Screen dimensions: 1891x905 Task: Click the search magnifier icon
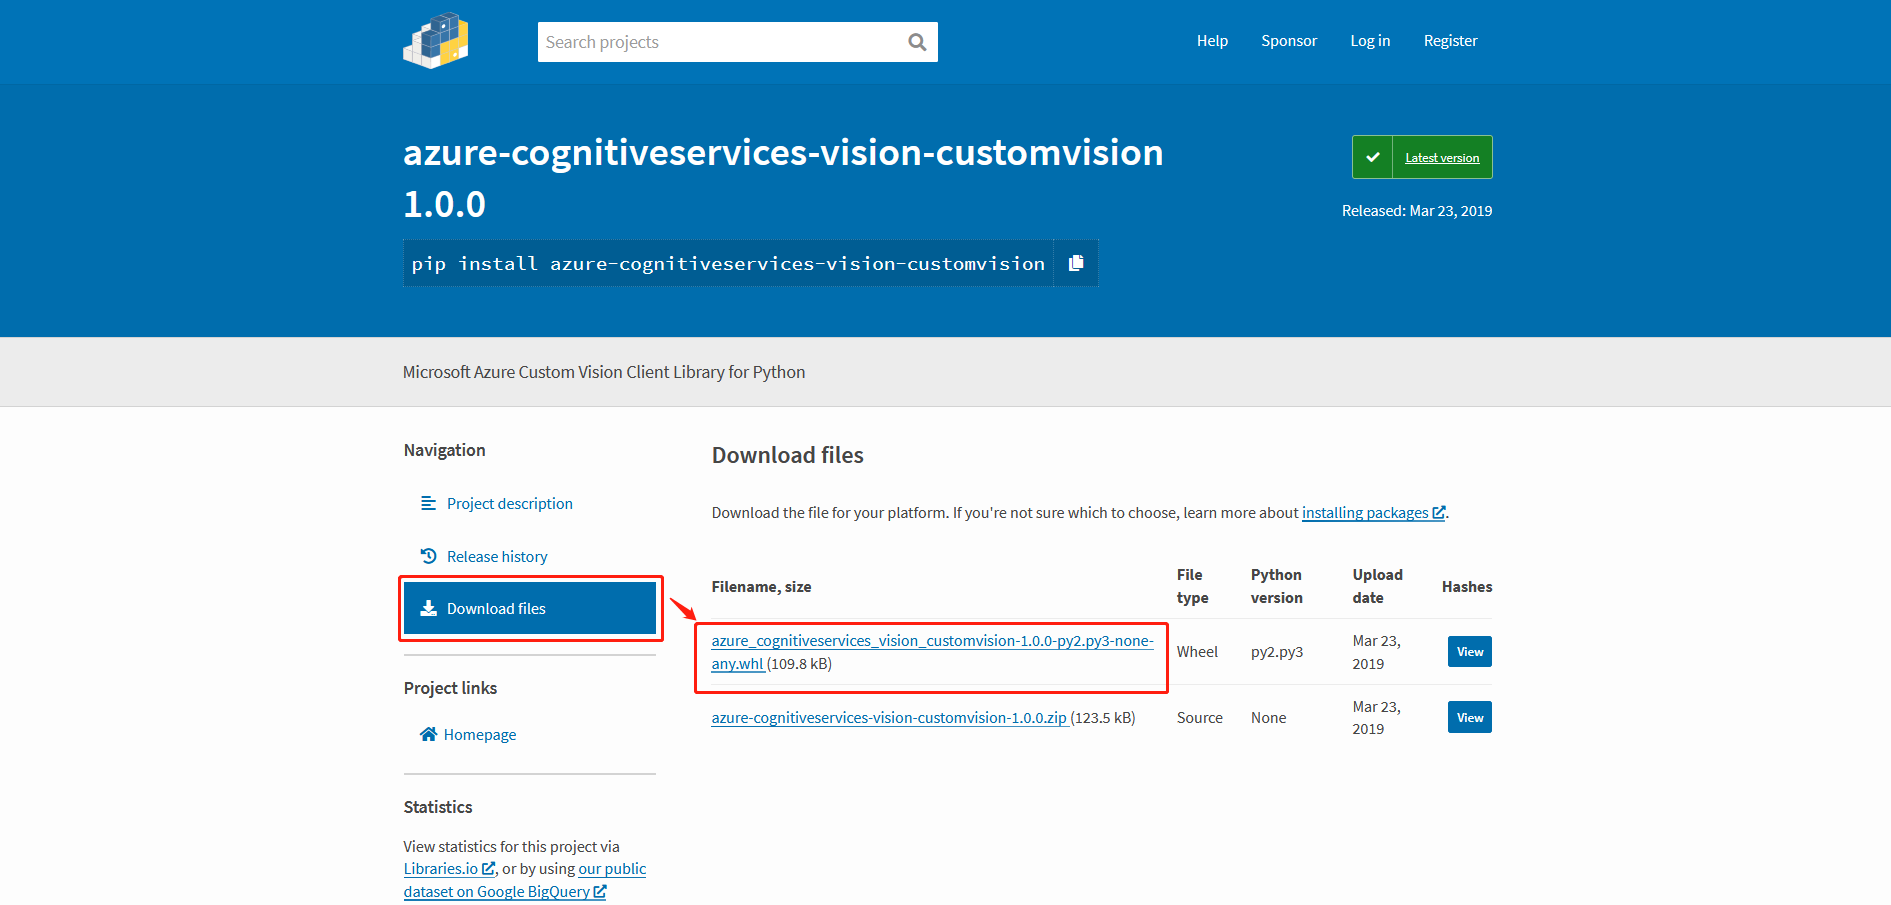point(916,42)
